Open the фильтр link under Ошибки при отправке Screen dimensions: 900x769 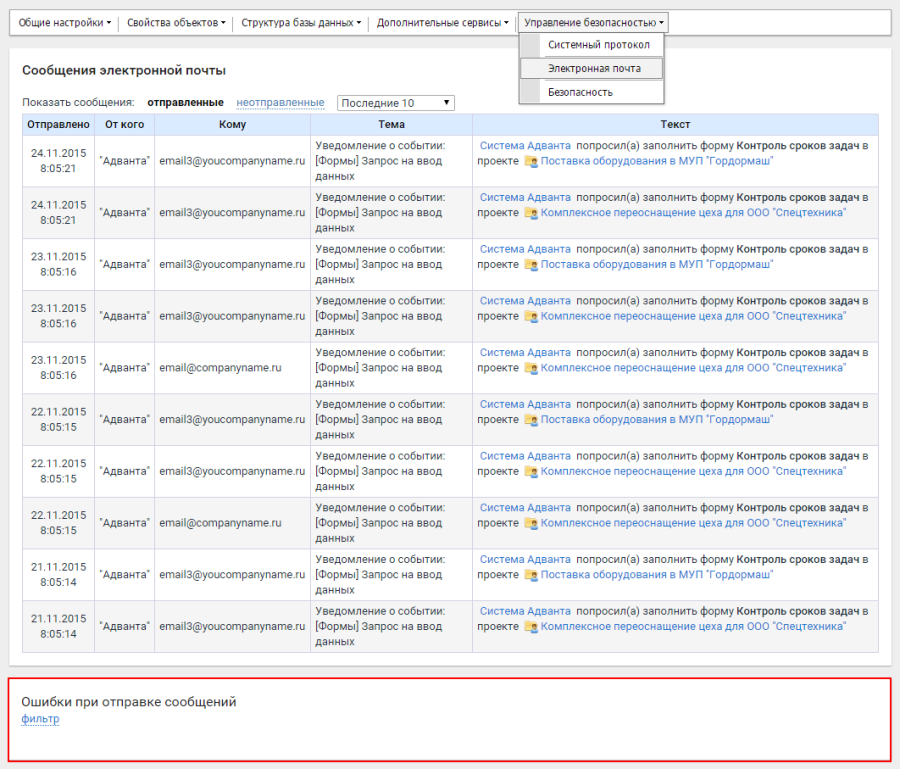point(40,718)
